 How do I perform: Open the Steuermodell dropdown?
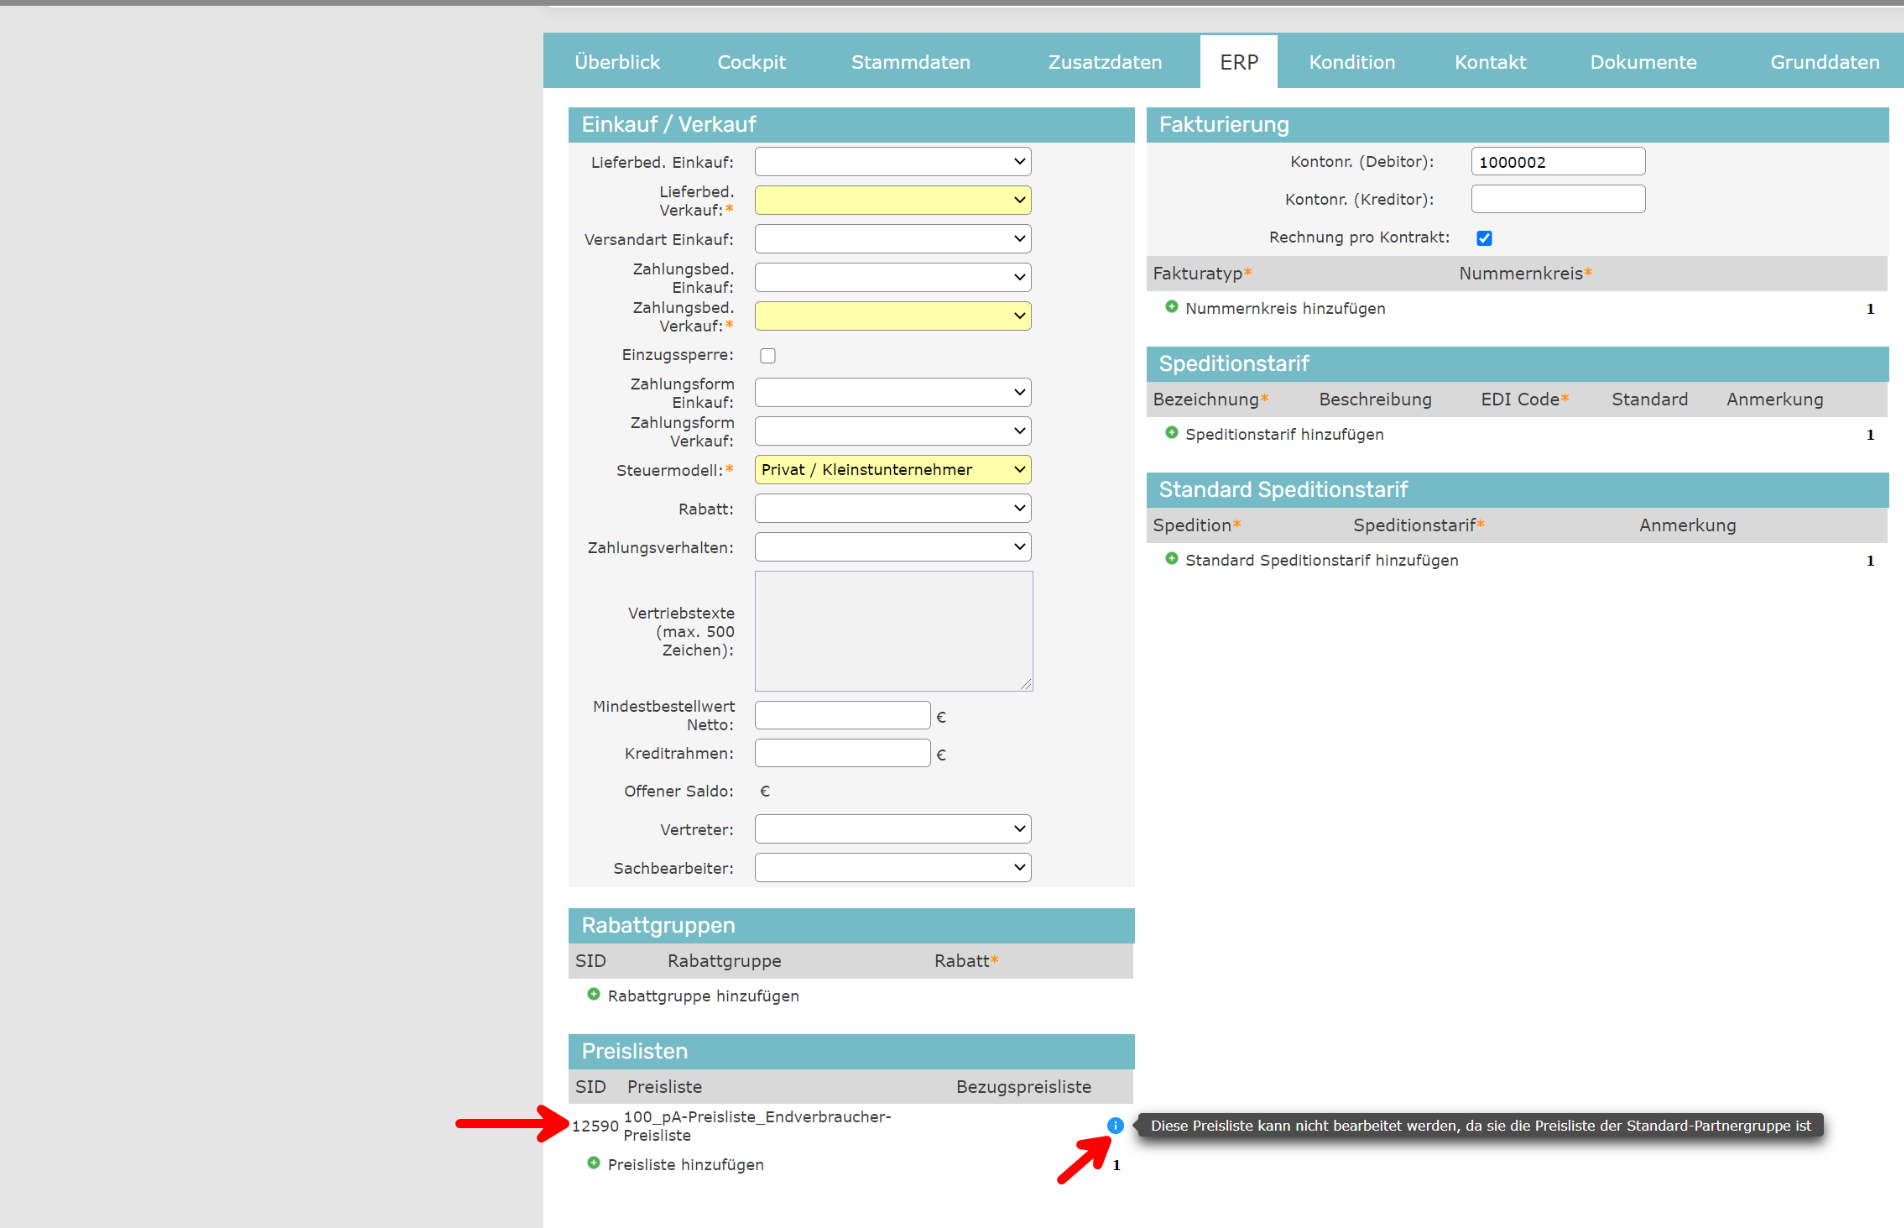pos(892,470)
